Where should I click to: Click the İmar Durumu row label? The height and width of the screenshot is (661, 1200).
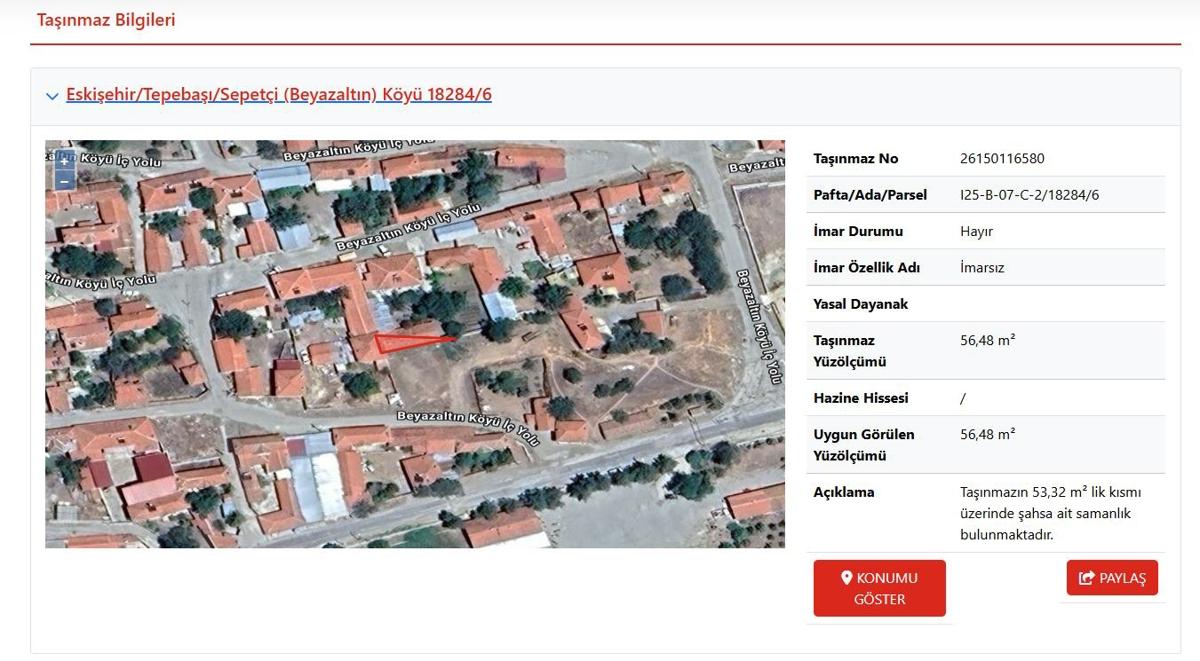(858, 231)
